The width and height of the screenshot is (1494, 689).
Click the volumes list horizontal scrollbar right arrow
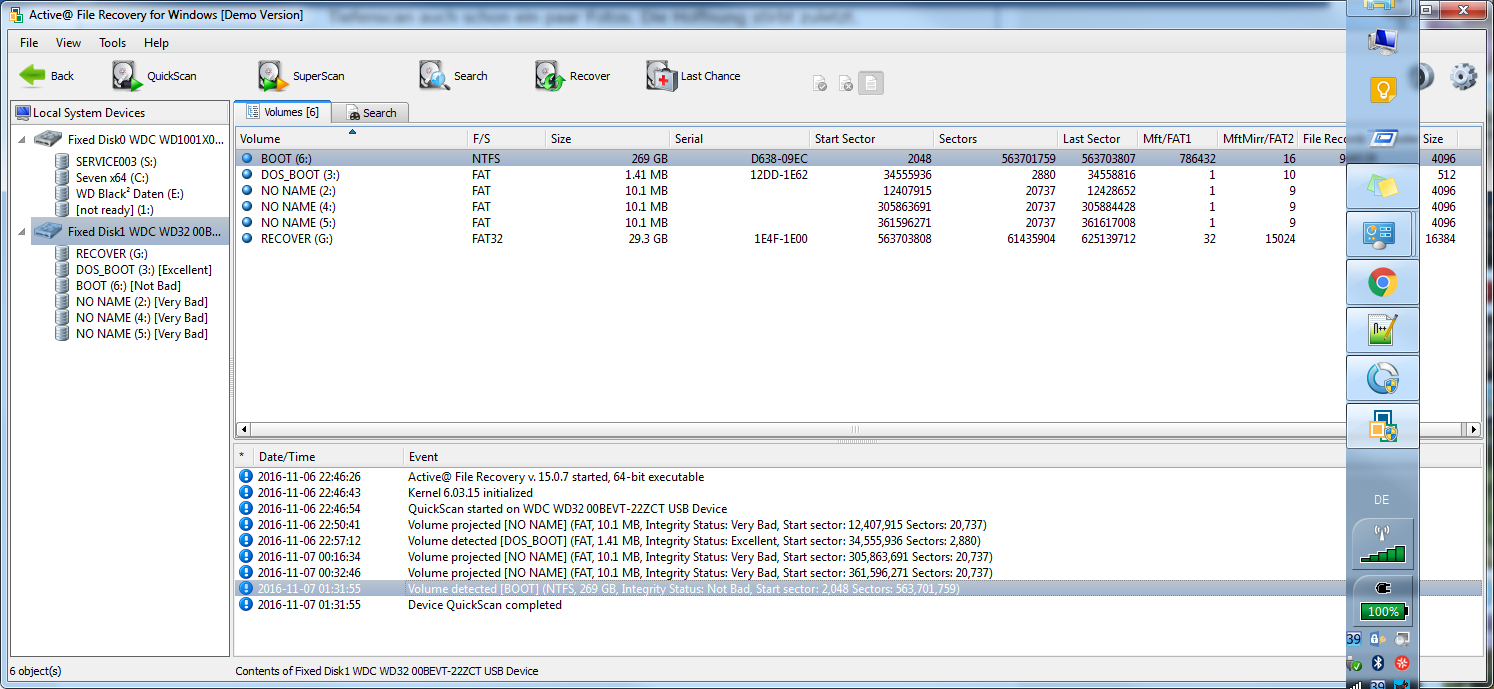[x=1472, y=430]
